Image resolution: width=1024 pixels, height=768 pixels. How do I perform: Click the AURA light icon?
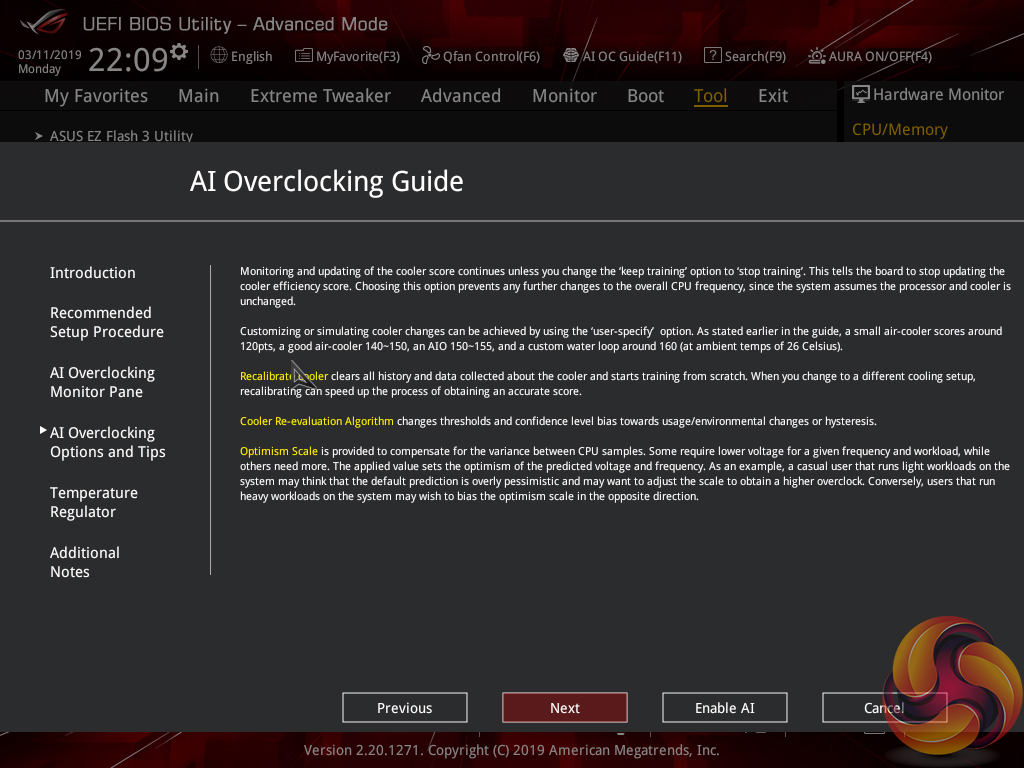click(816, 56)
